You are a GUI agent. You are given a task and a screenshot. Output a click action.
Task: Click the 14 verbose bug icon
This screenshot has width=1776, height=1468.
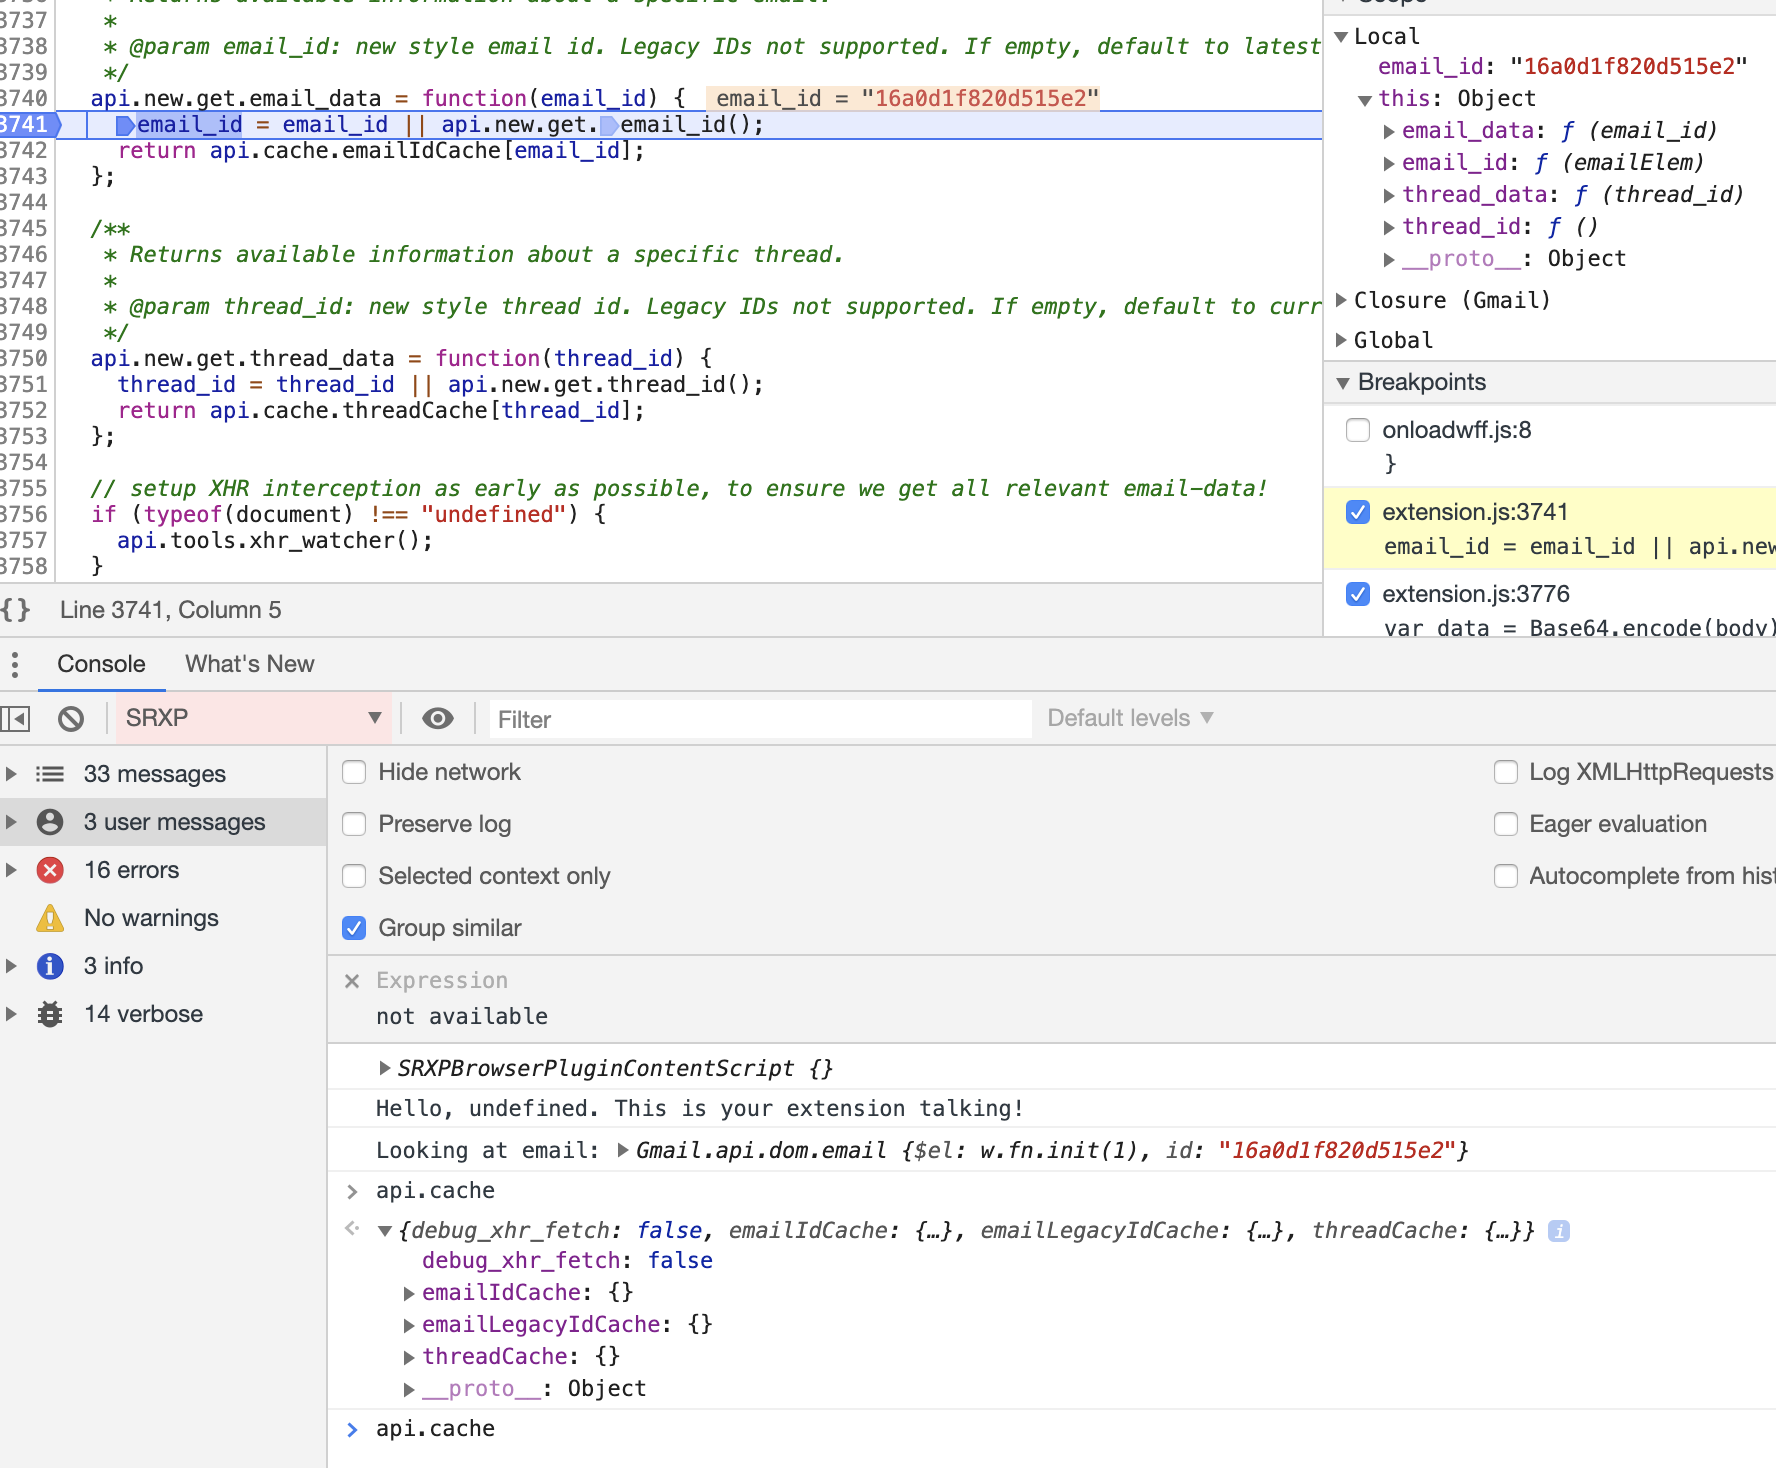(x=50, y=1013)
